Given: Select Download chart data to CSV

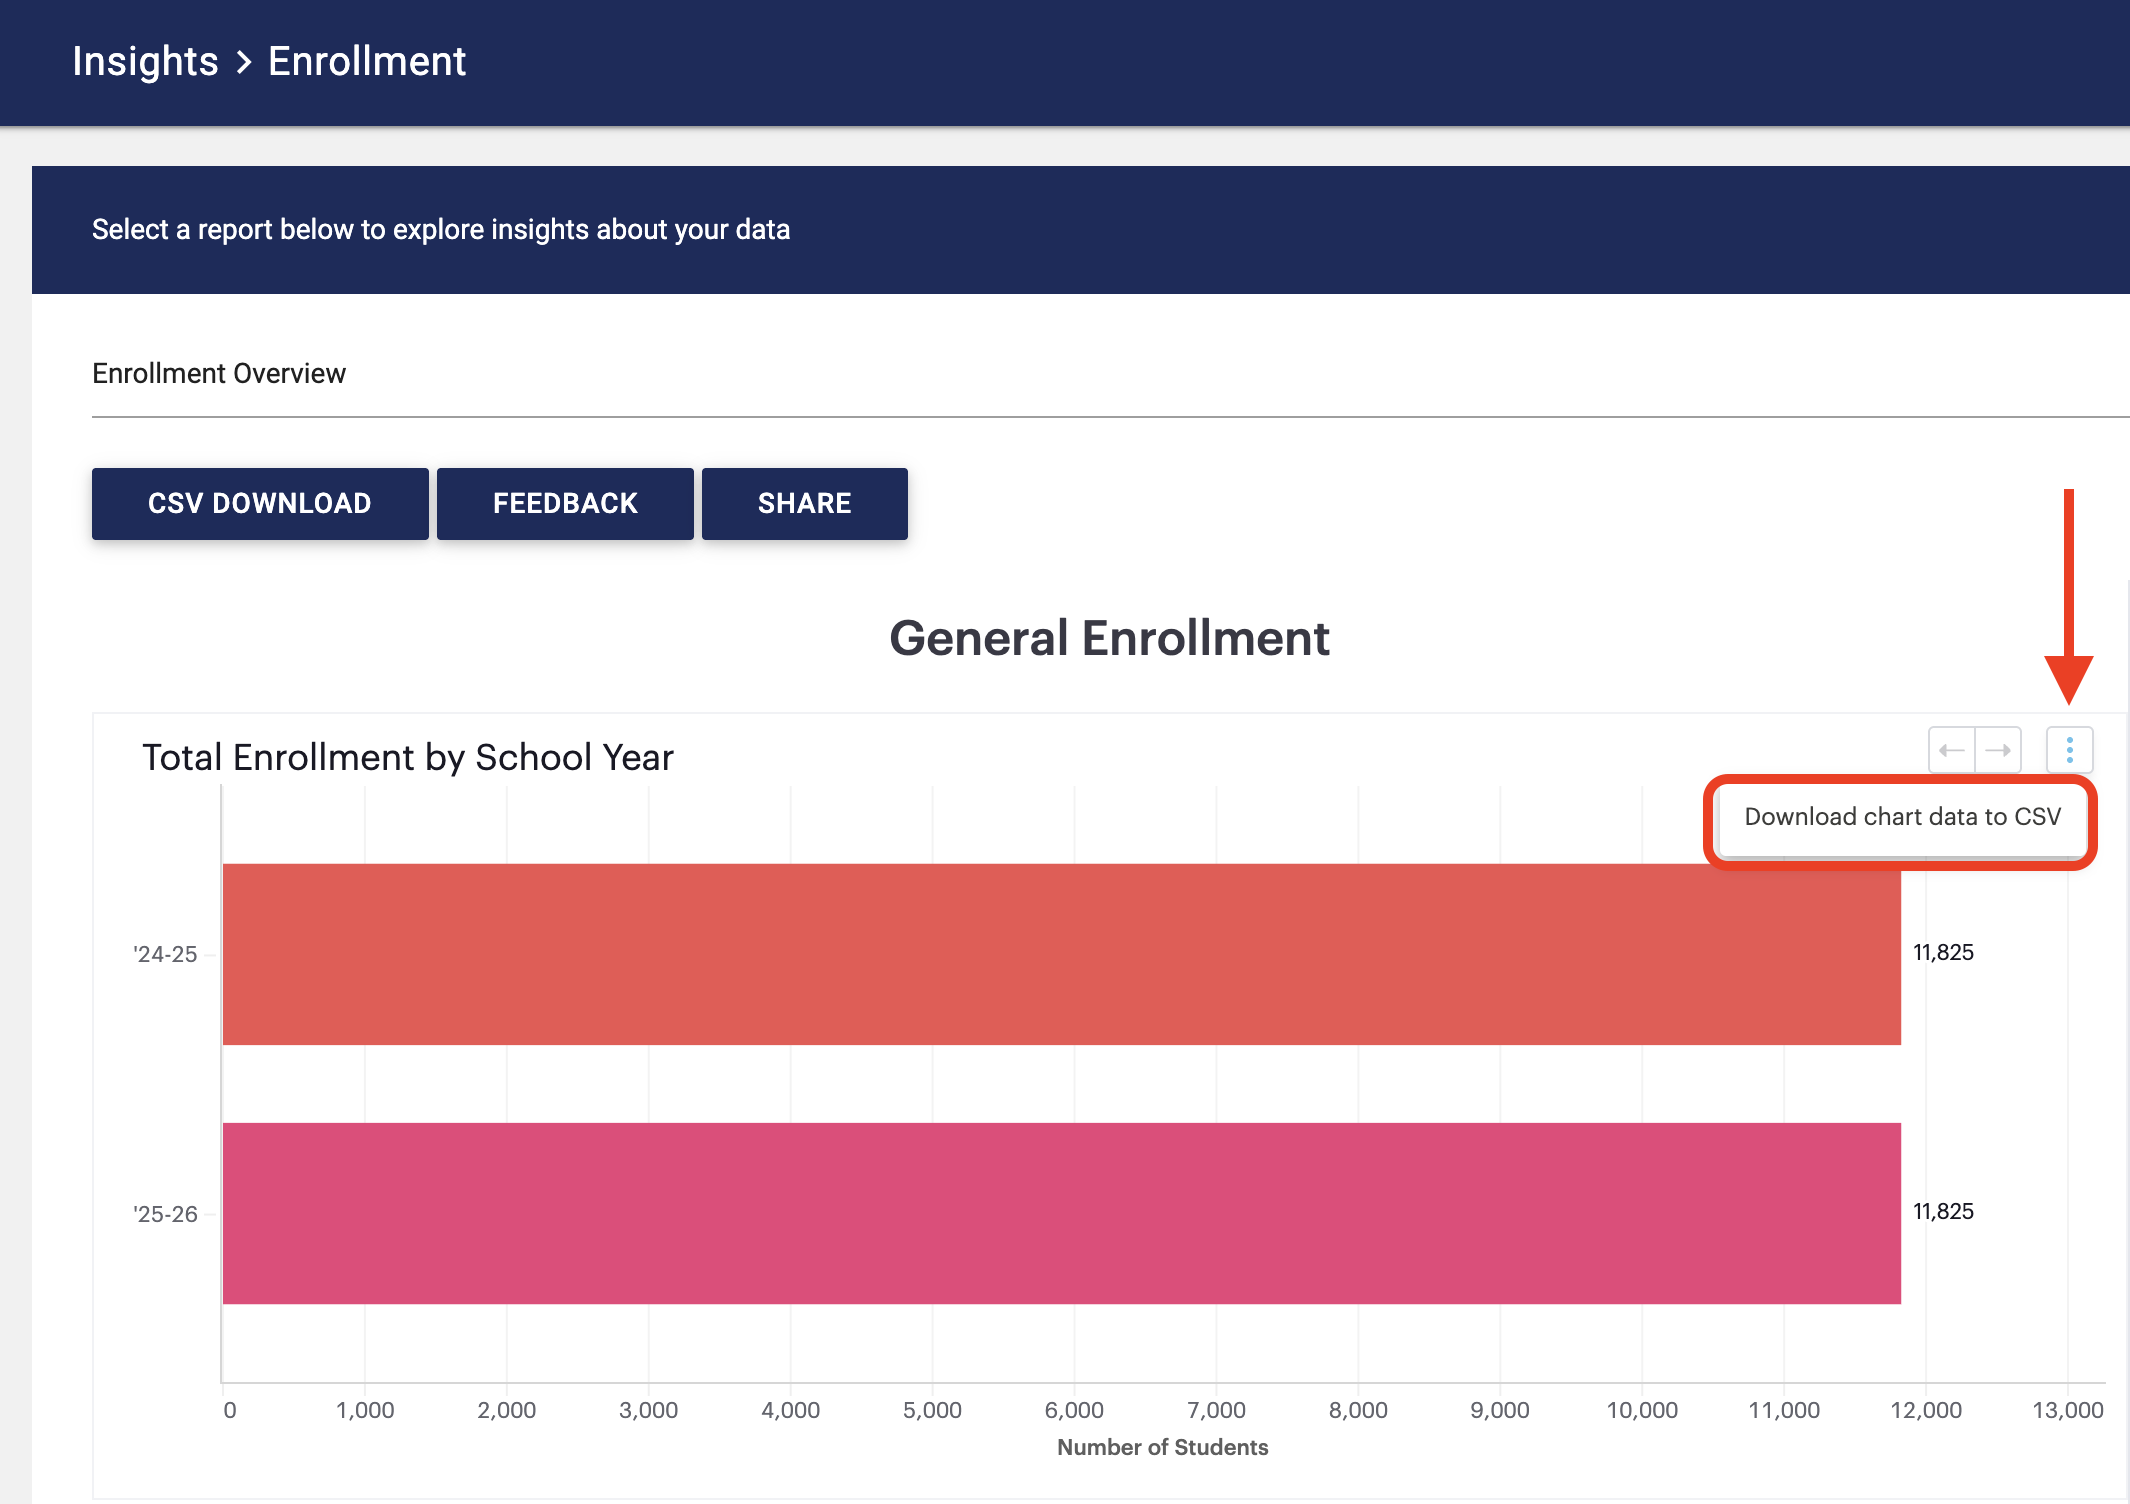Looking at the screenshot, I should point(1901,817).
